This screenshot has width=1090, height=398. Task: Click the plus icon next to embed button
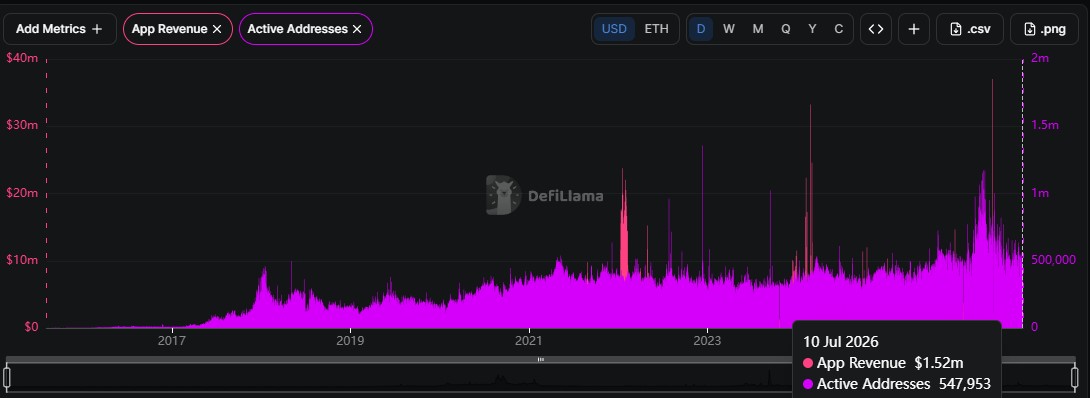click(x=914, y=29)
